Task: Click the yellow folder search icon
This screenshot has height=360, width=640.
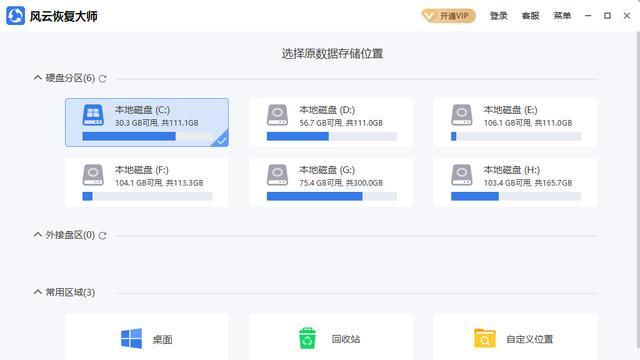Action: (x=484, y=338)
